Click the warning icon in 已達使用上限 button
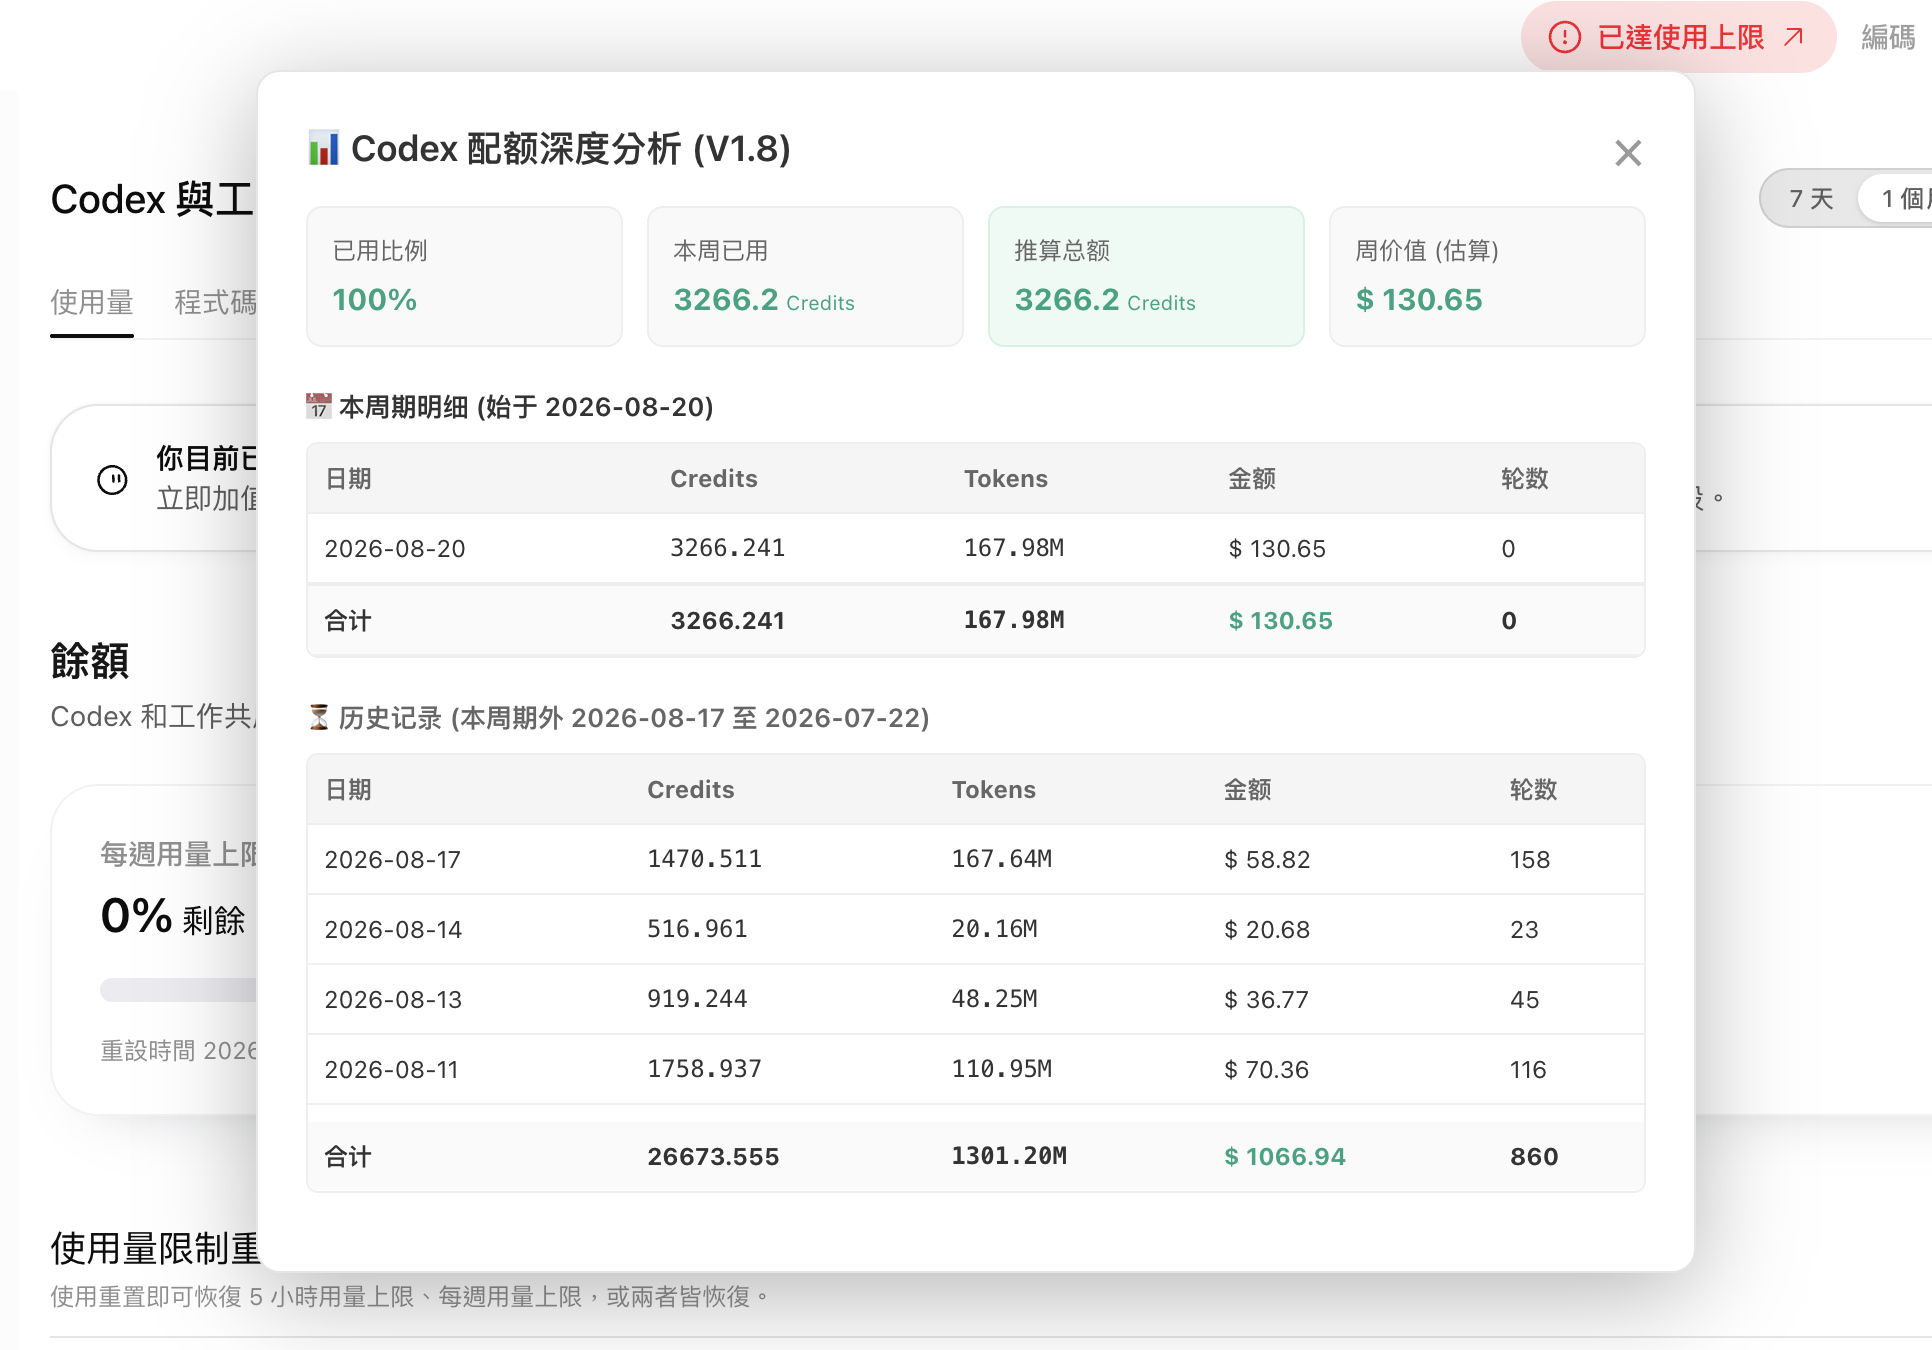The image size is (1932, 1350). [1565, 38]
